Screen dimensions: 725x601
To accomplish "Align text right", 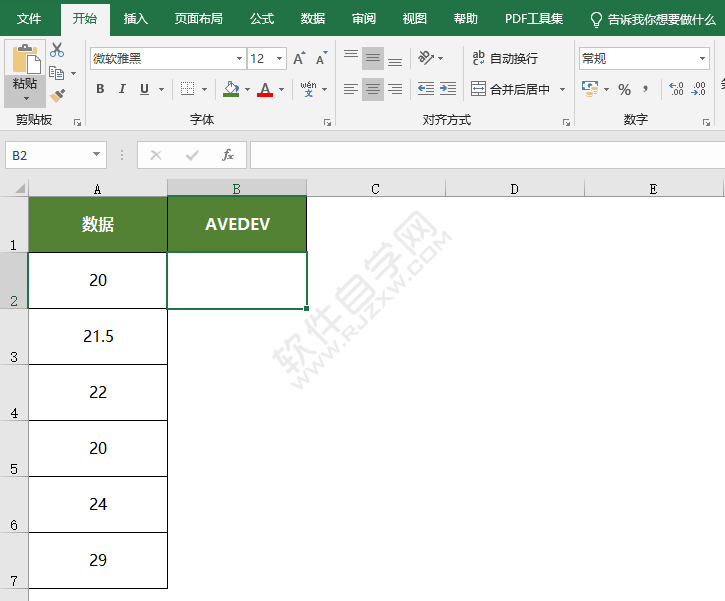I will click(x=394, y=89).
